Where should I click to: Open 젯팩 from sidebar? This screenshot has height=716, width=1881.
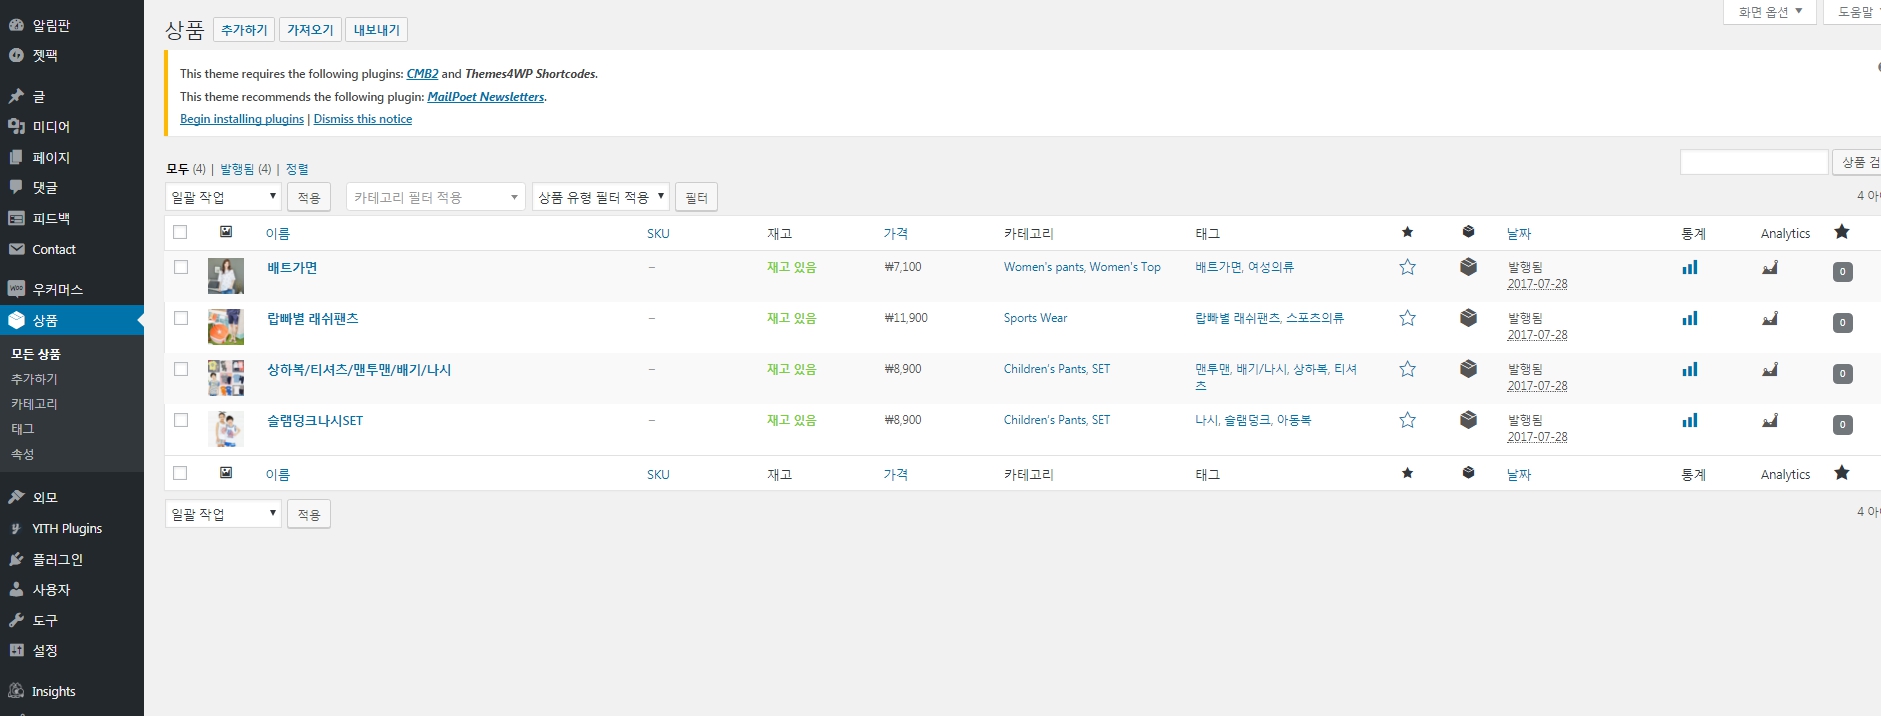(x=44, y=56)
